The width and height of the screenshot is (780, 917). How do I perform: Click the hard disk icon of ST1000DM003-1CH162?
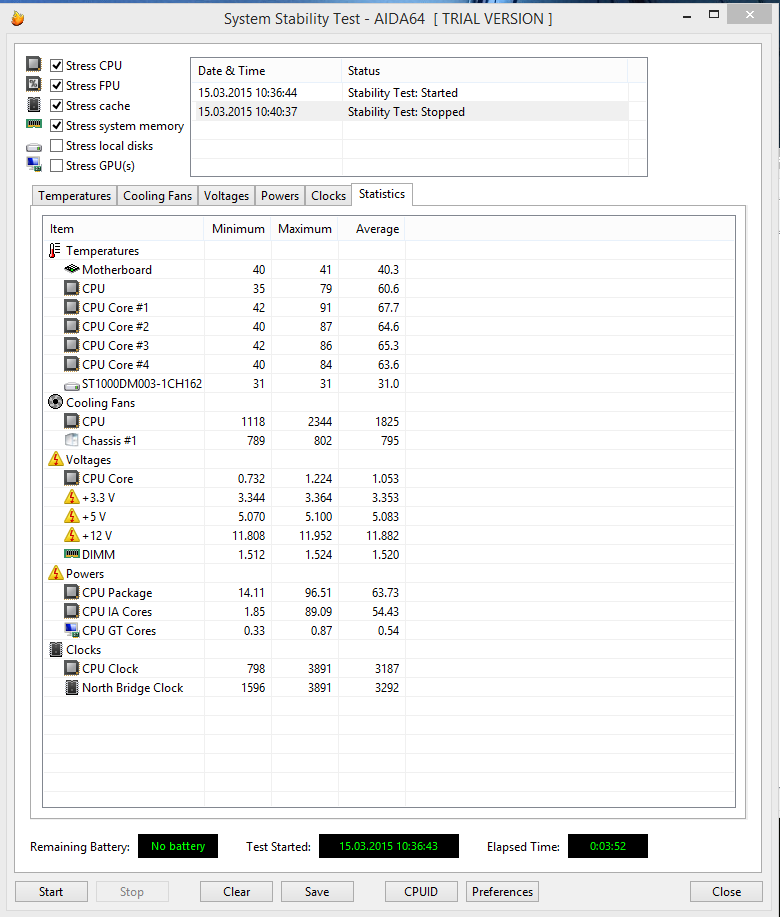[71, 385]
